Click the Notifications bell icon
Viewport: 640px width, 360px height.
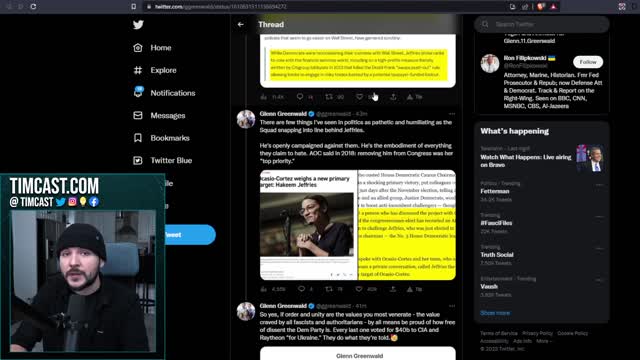138,92
